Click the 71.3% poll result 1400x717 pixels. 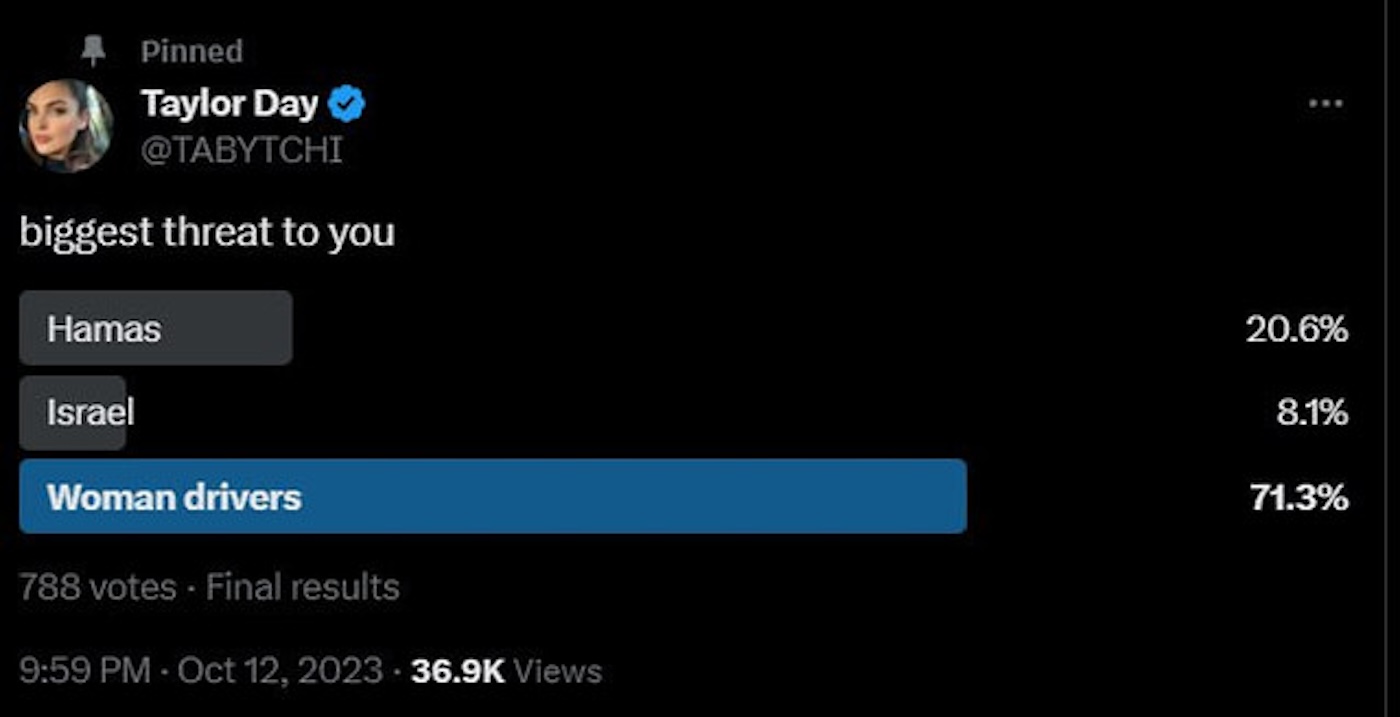[1299, 497]
